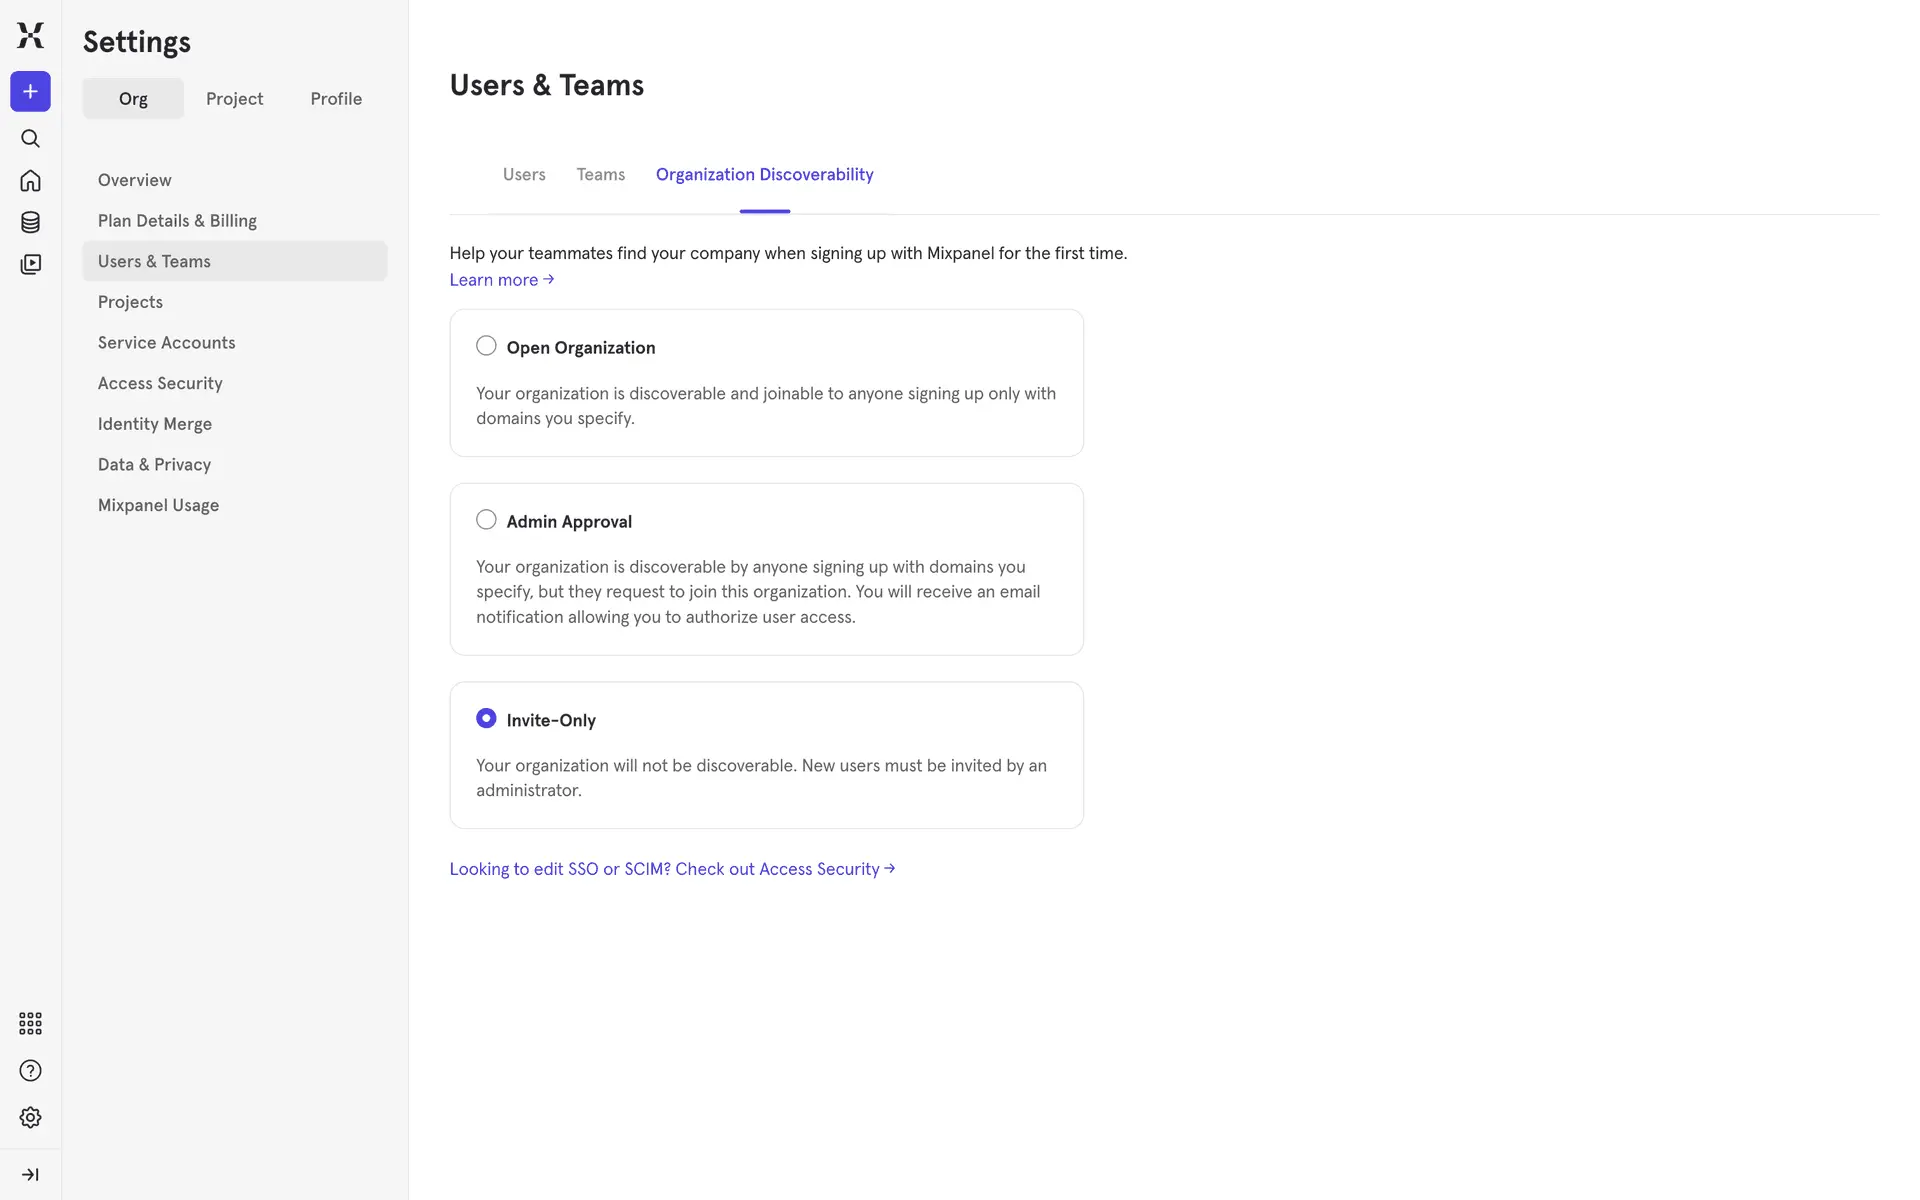Select the Invite-Only radio button

pyautogui.click(x=486, y=719)
